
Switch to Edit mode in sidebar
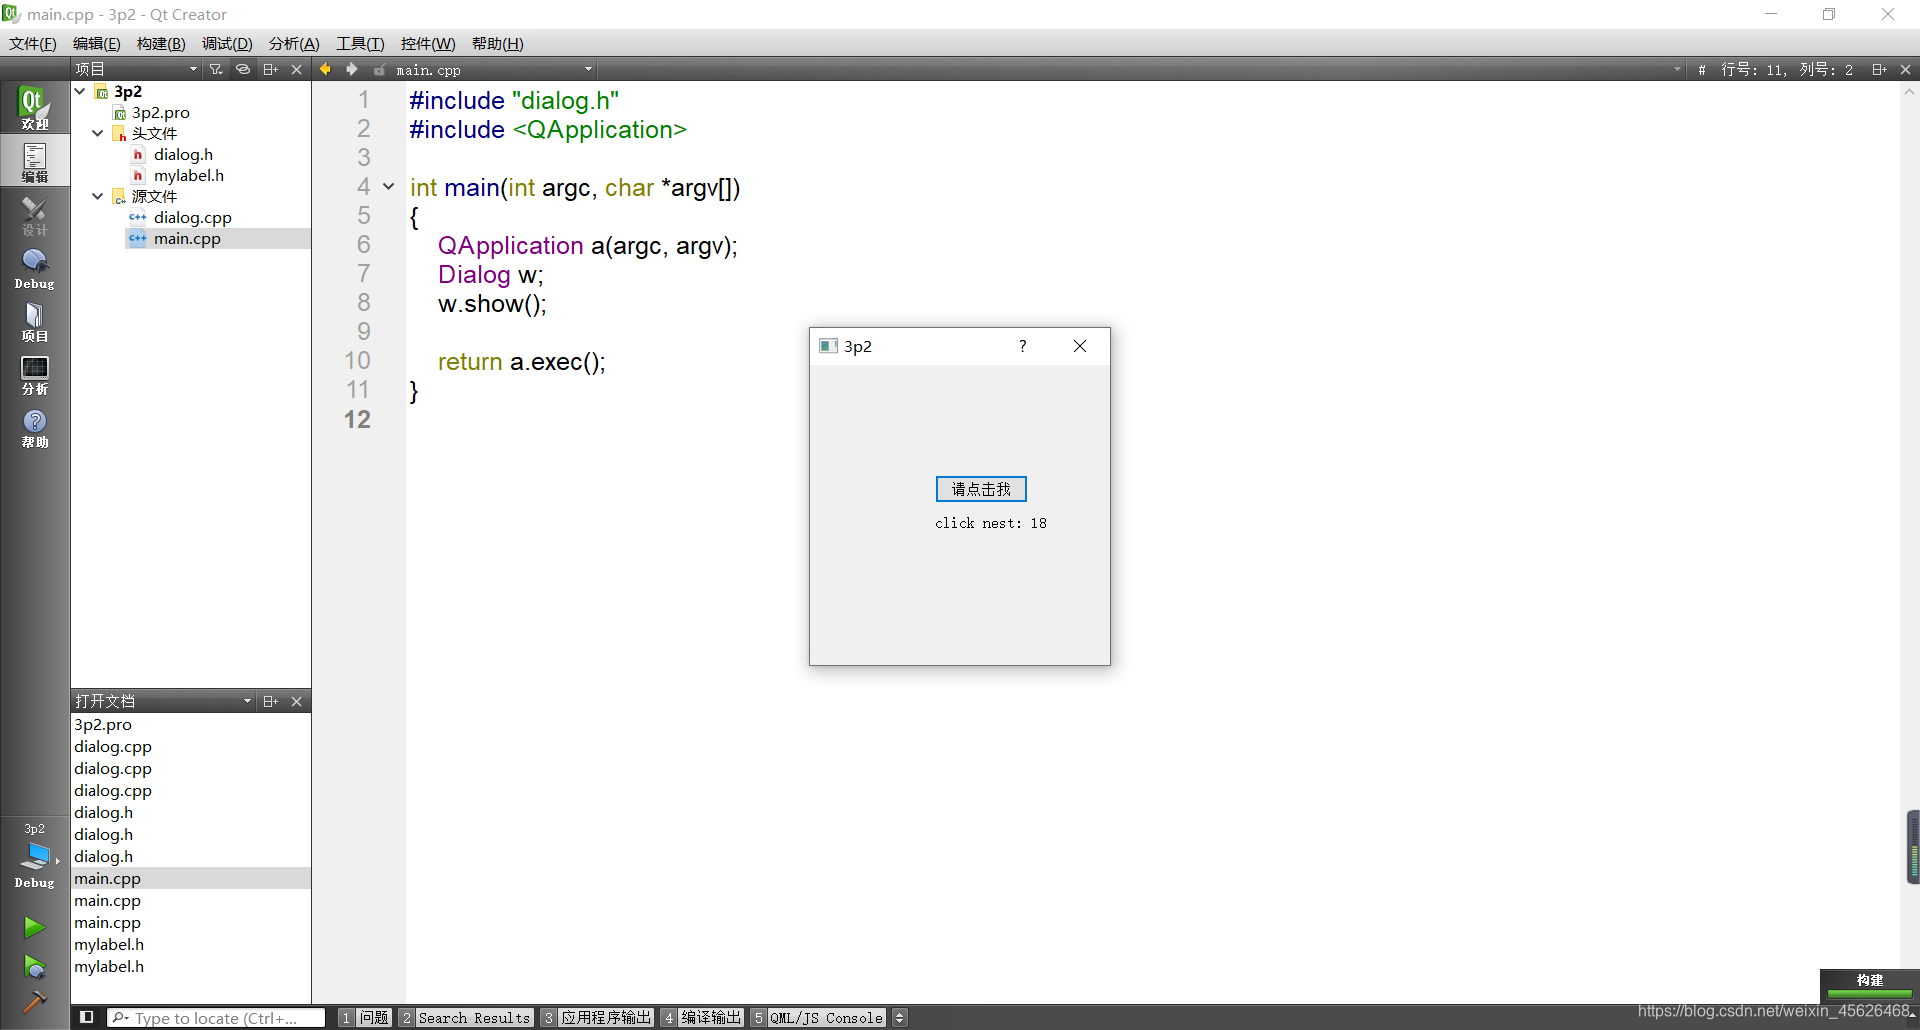click(34, 161)
